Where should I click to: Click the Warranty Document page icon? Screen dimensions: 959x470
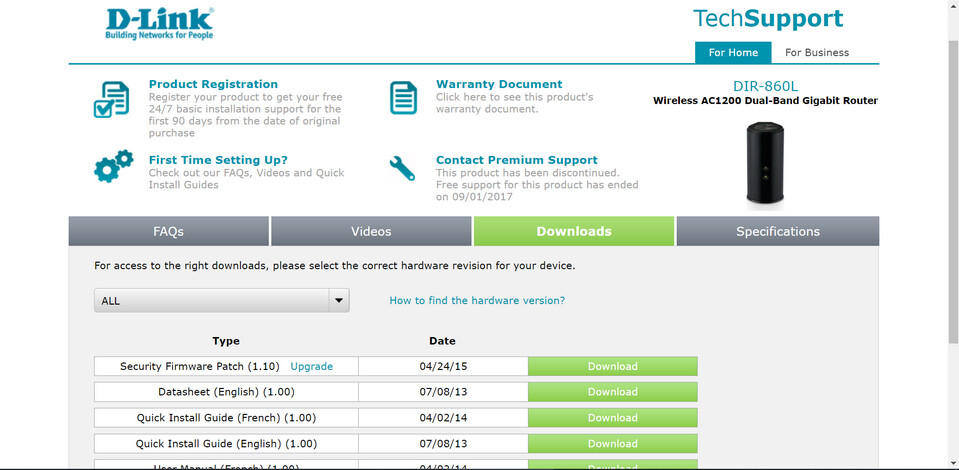[x=403, y=98]
